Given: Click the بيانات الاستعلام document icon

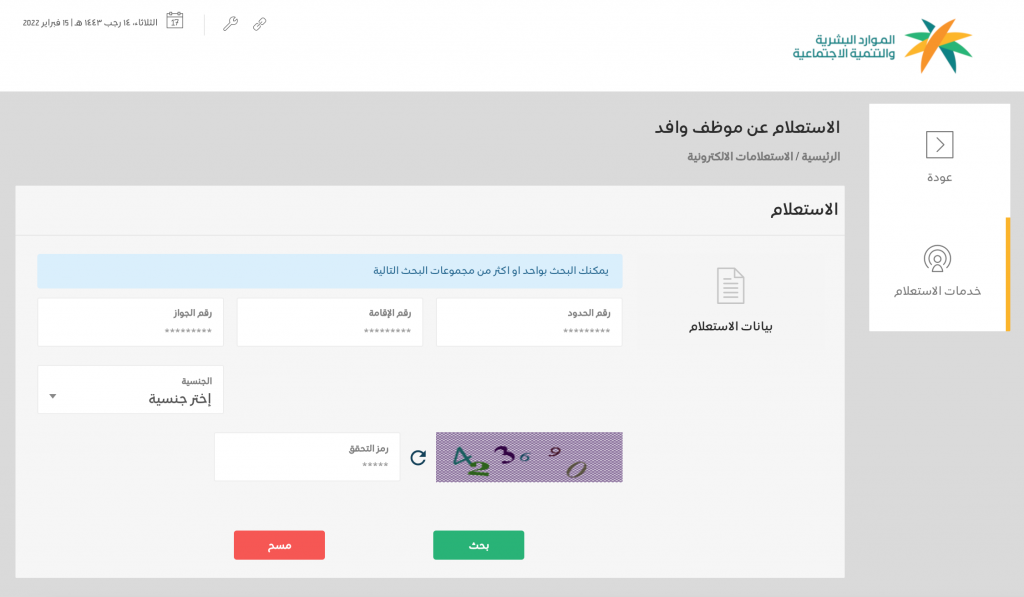Looking at the screenshot, I should tap(730, 285).
